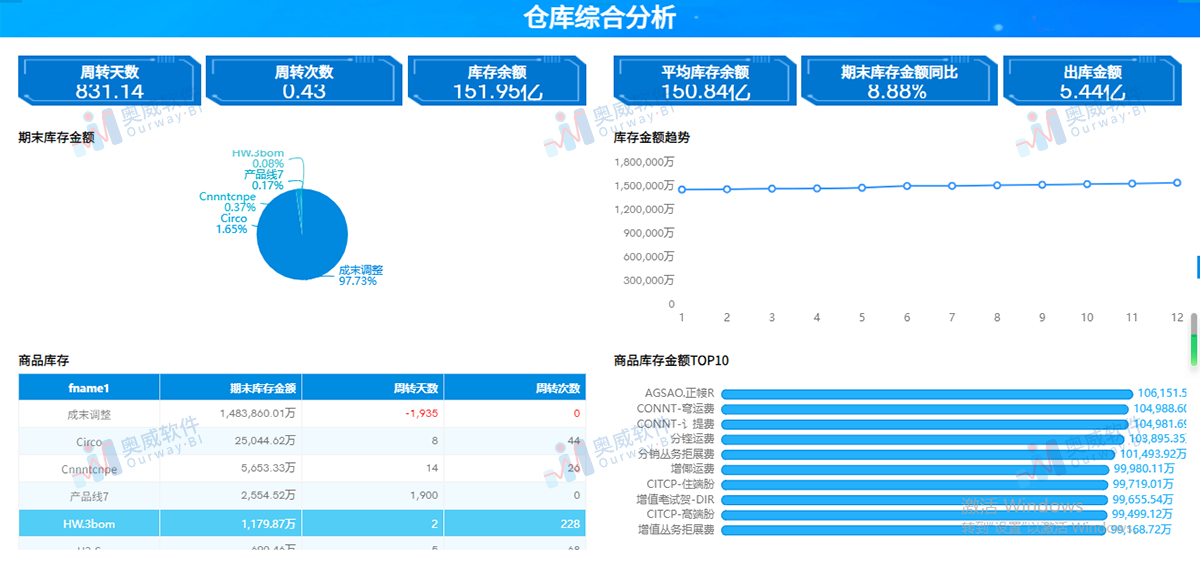Click the Cnnntcnpe 0.37% pie label
Screen dimensions: 1200x568
pyautogui.click(x=227, y=202)
